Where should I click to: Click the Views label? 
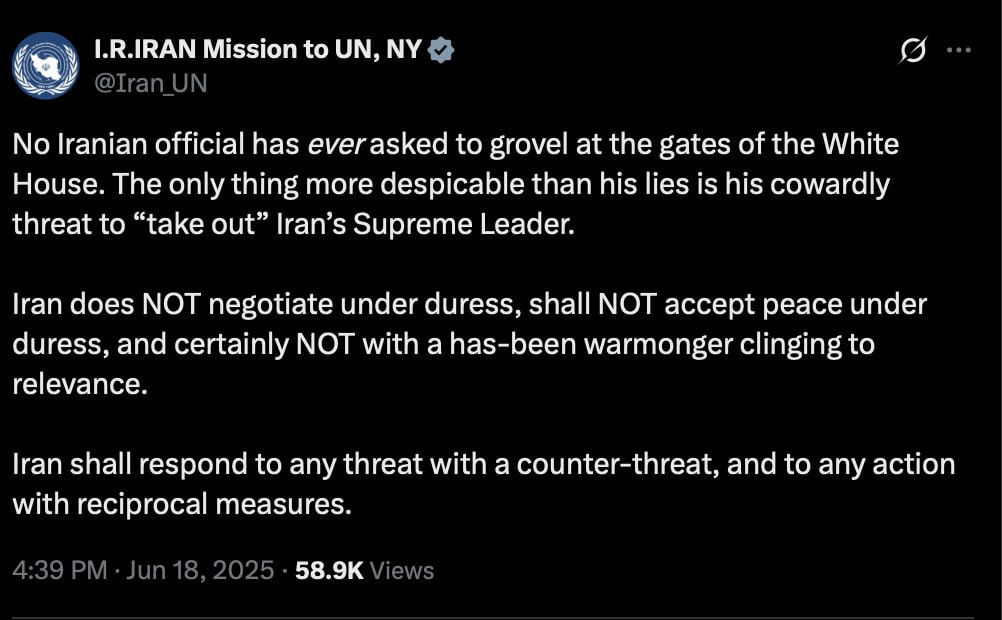[x=402, y=570]
